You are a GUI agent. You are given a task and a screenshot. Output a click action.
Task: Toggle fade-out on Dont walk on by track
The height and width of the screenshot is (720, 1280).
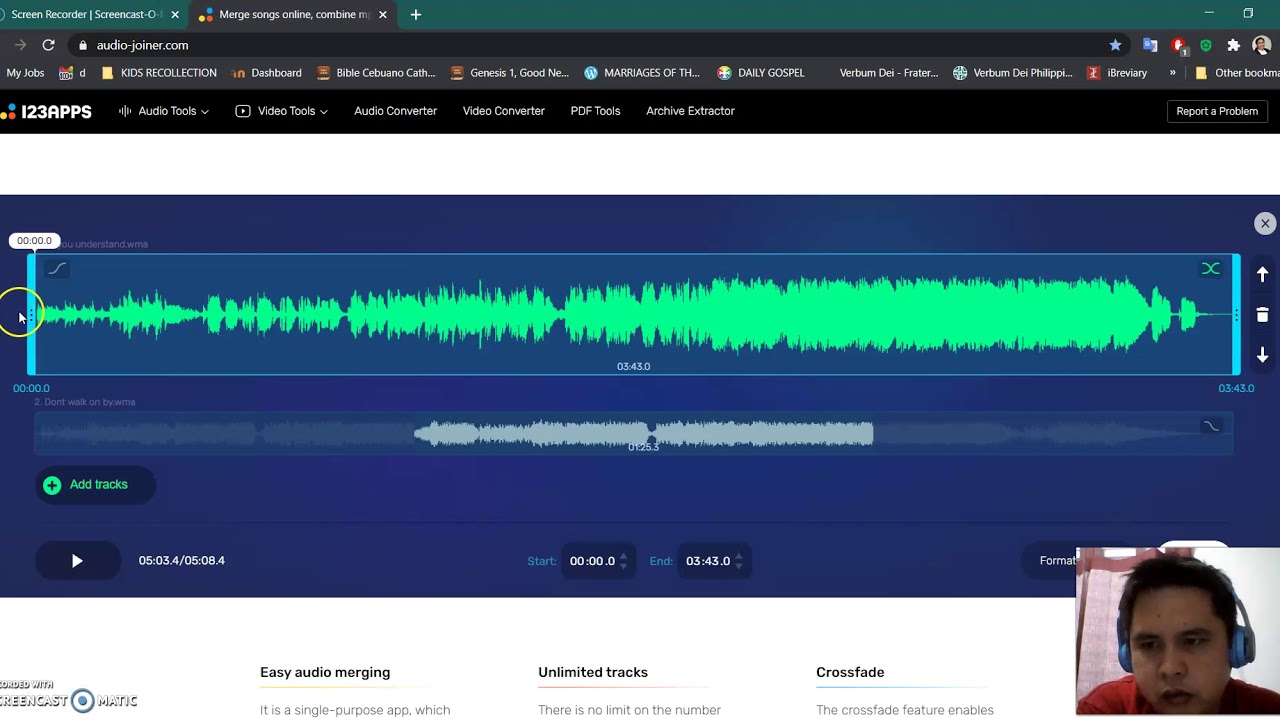click(1211, 426)
